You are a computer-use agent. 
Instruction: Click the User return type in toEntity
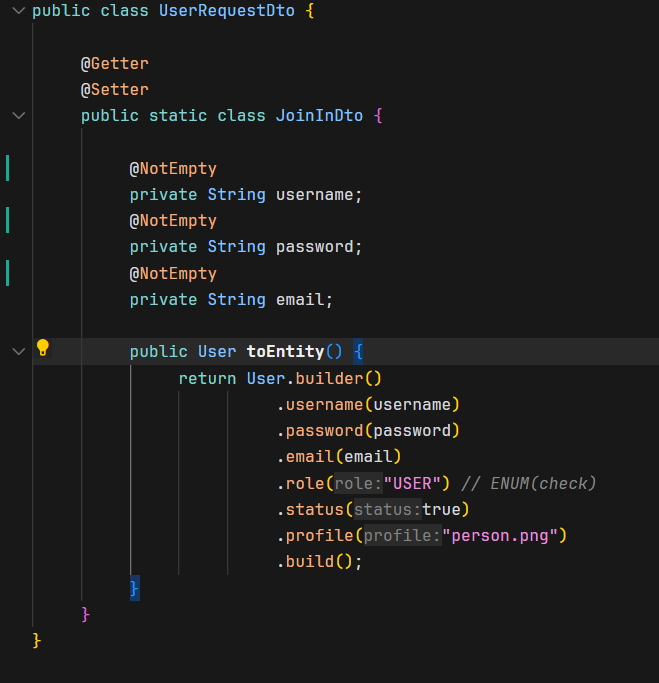coord(217,352)
